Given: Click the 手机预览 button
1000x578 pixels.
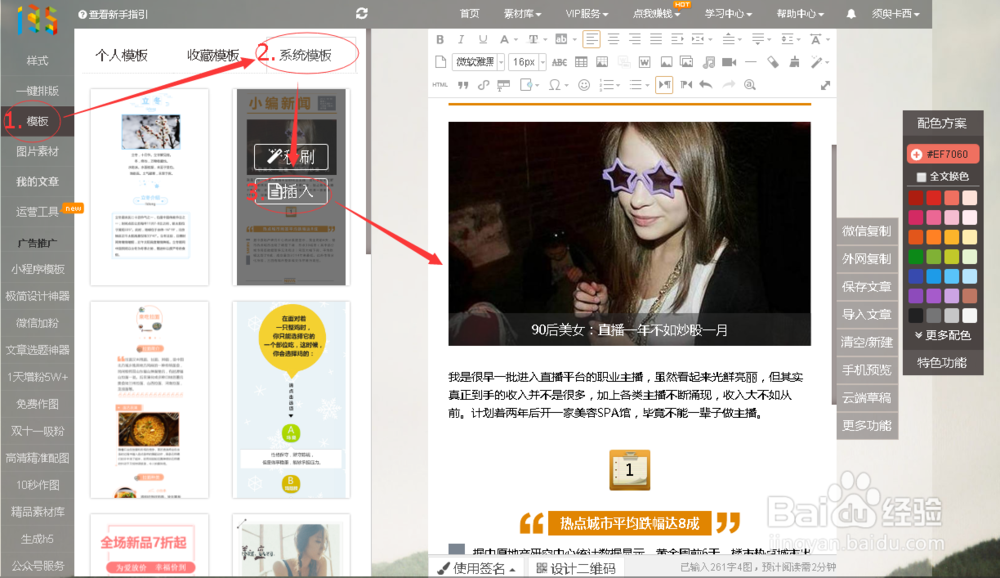Looking at the screenshot, I should tap(867, 370).
